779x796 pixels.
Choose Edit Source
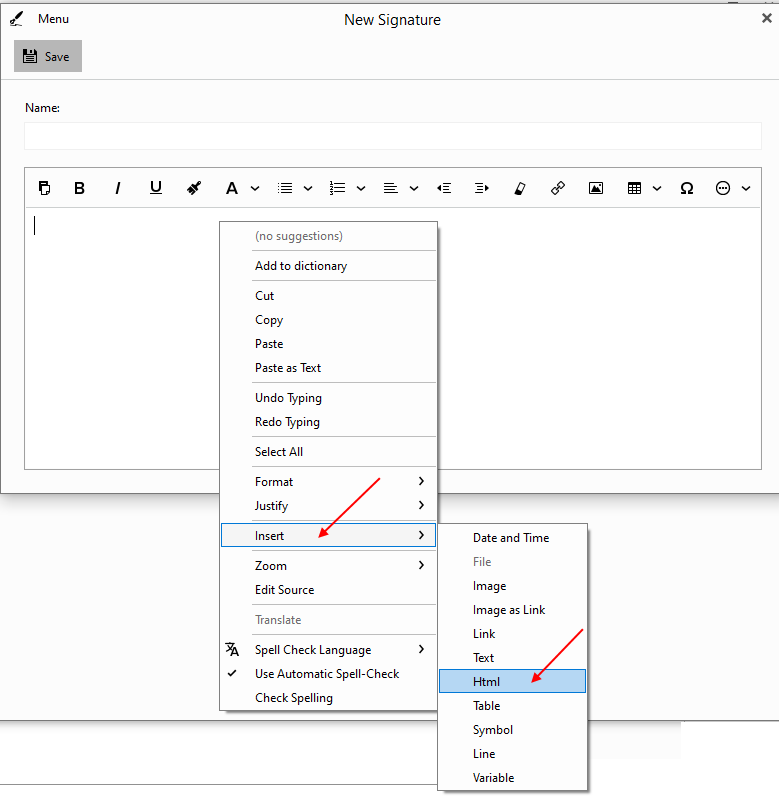tap(328, 590)
